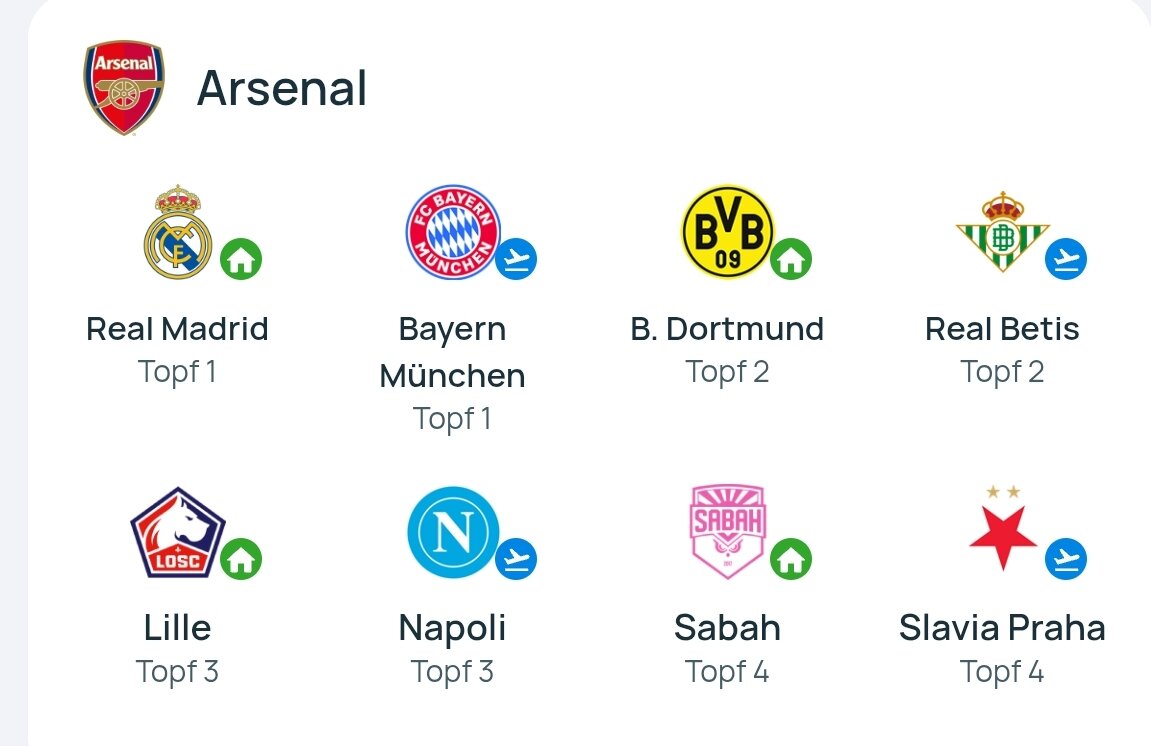Select the Napoli team name

coord(453,629)
